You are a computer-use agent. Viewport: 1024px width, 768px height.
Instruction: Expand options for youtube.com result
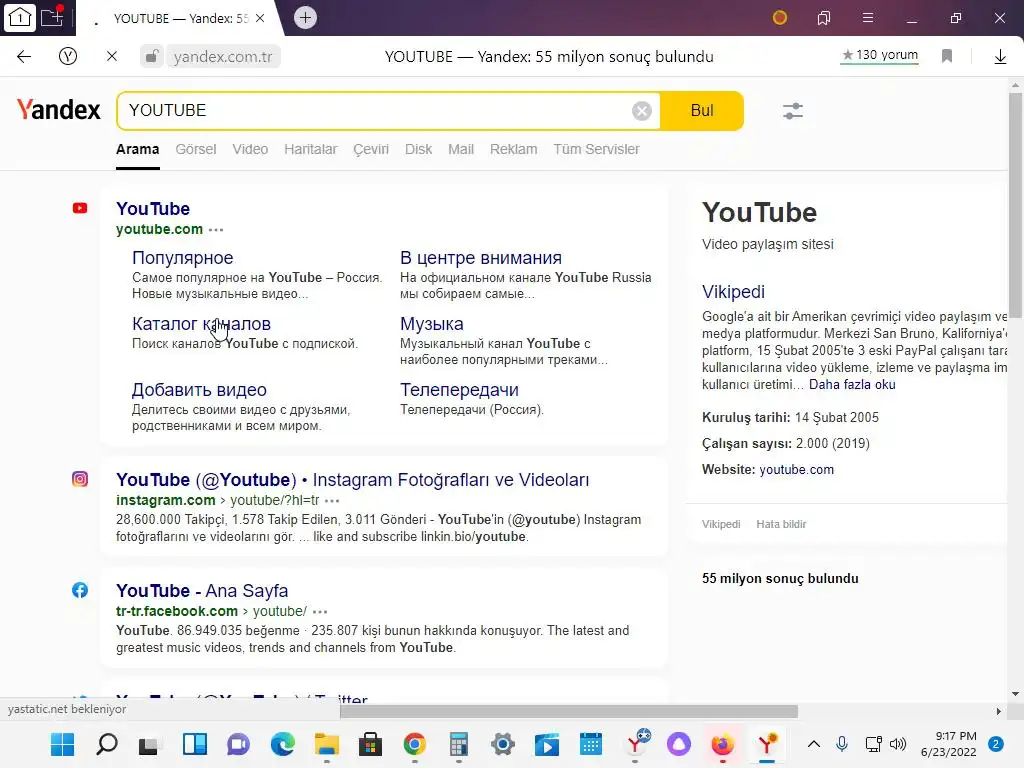216,230
